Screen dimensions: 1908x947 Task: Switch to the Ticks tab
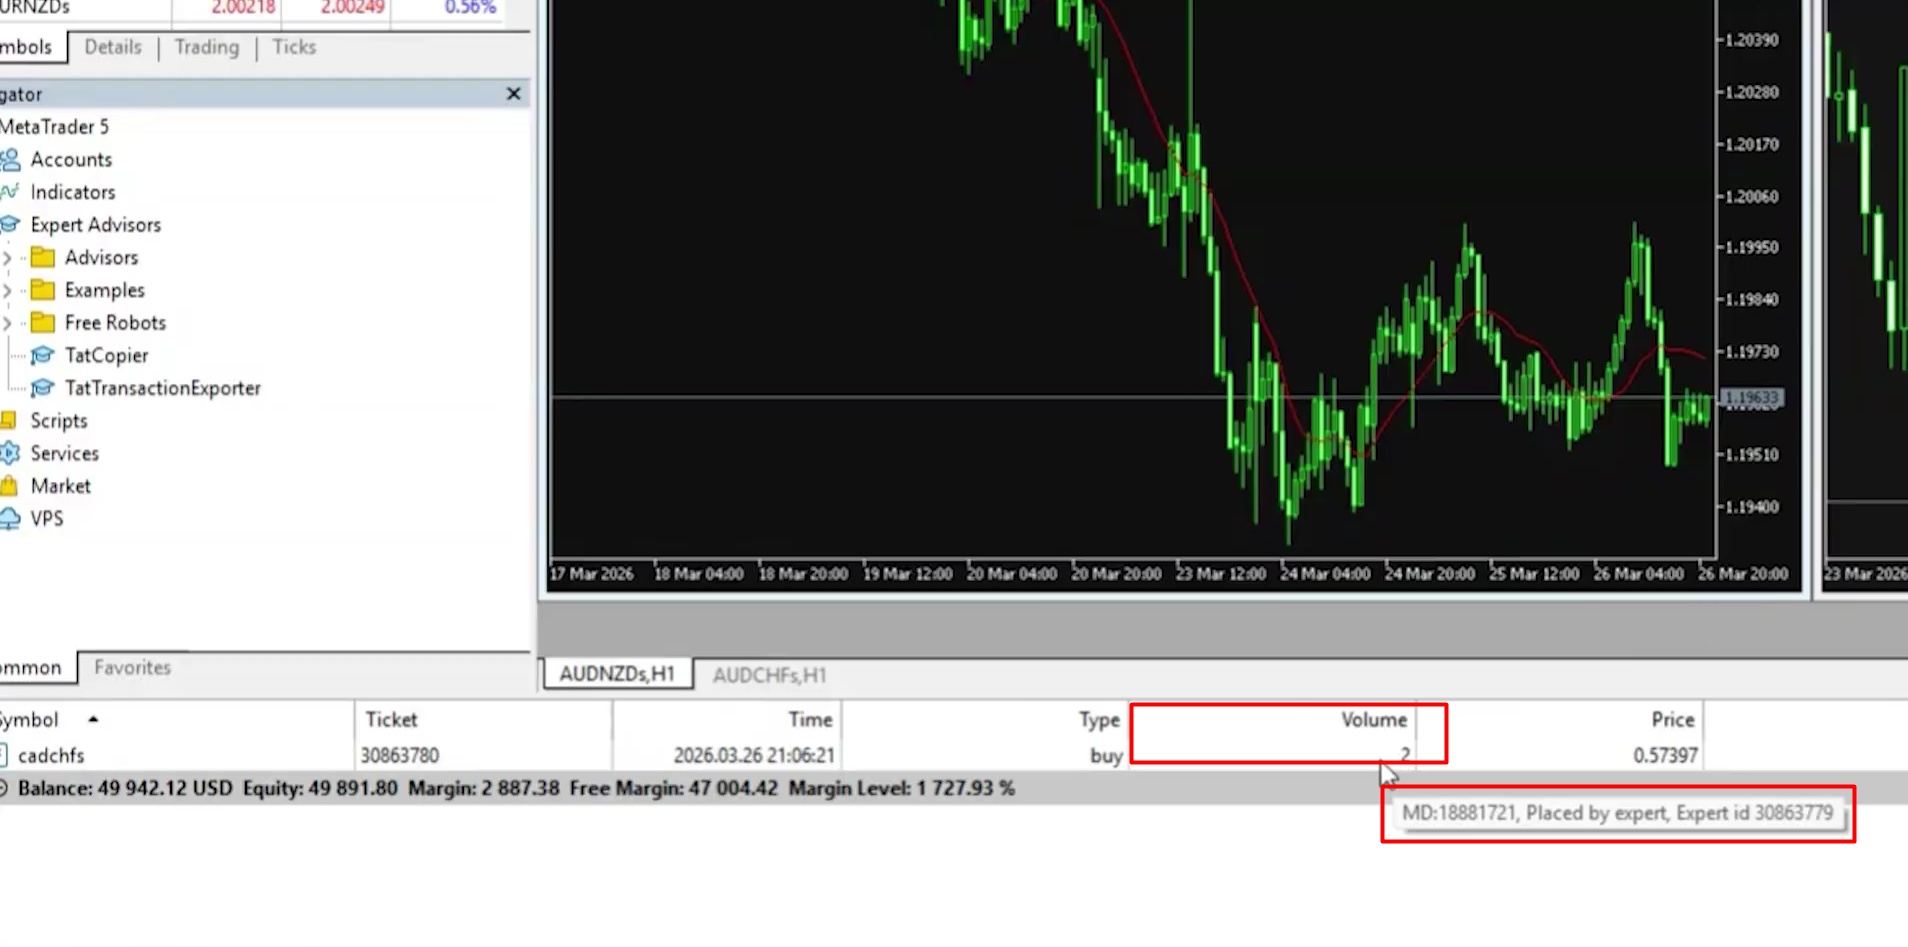point(294,47)
